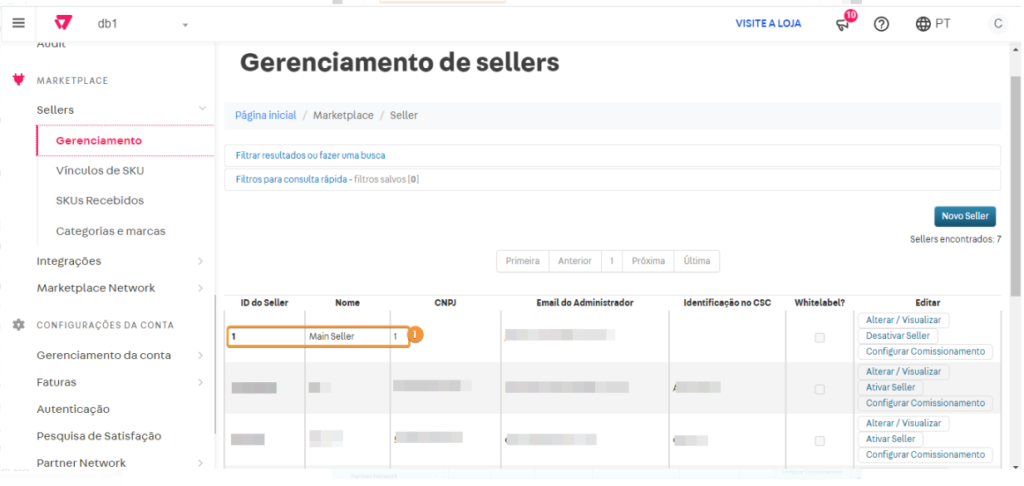Viewport: 1024px width, 486px height.
Task: Open the user profile avatar C
Action: (996, 24)
